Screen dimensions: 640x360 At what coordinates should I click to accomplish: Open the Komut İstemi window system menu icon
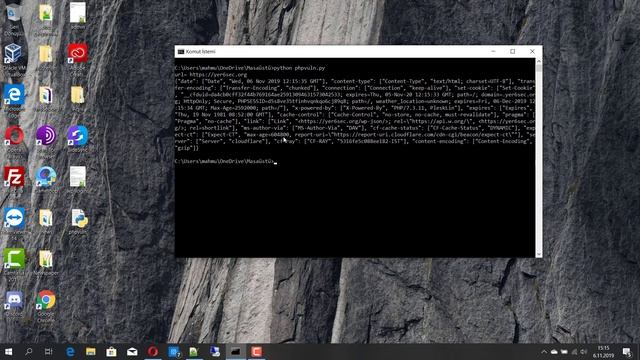tap(181, 51)
